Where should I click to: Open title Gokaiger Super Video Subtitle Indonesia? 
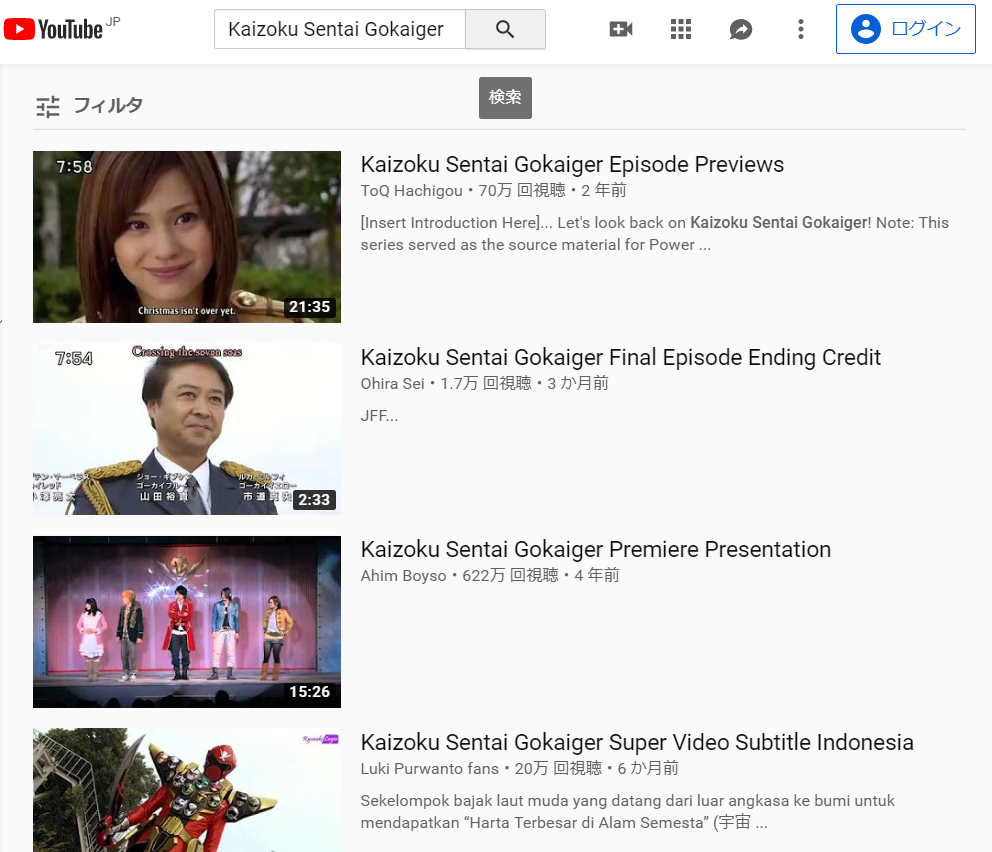(637, 742)
